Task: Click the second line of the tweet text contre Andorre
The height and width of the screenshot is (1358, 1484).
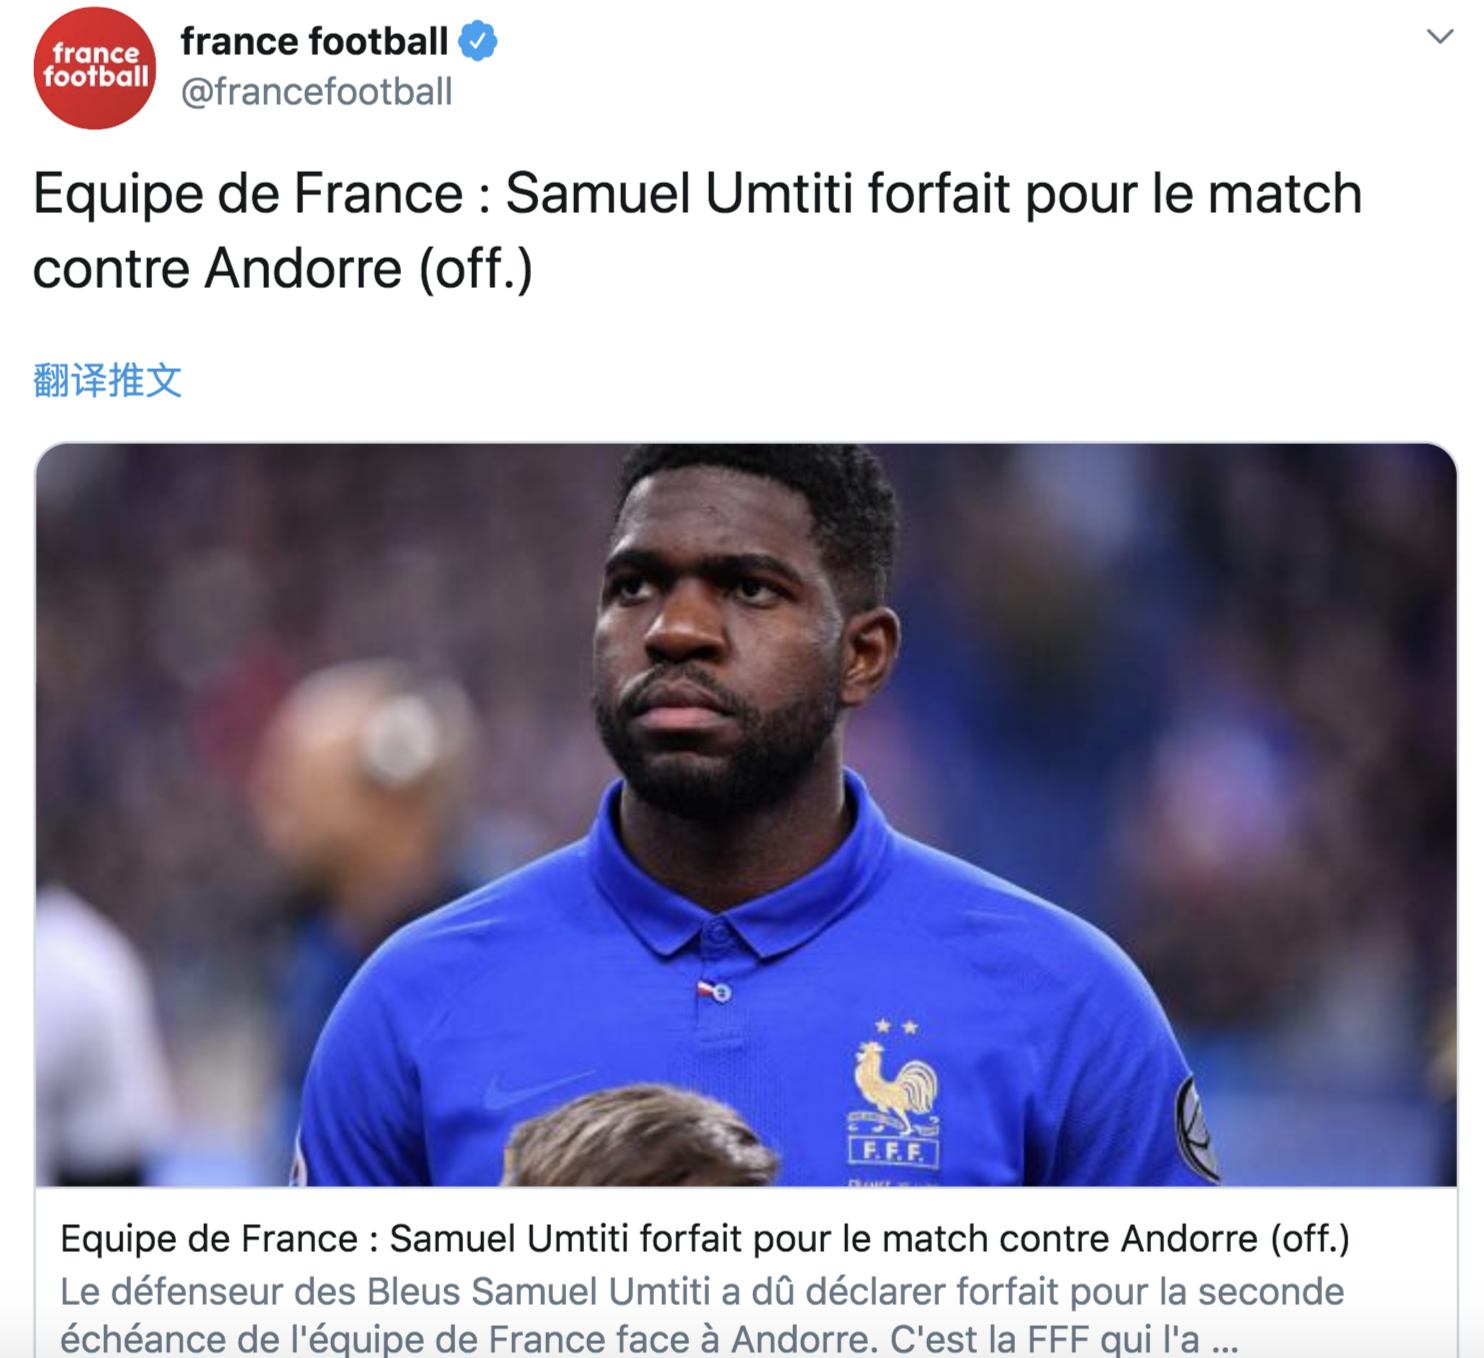Action: tap(283, 269)
